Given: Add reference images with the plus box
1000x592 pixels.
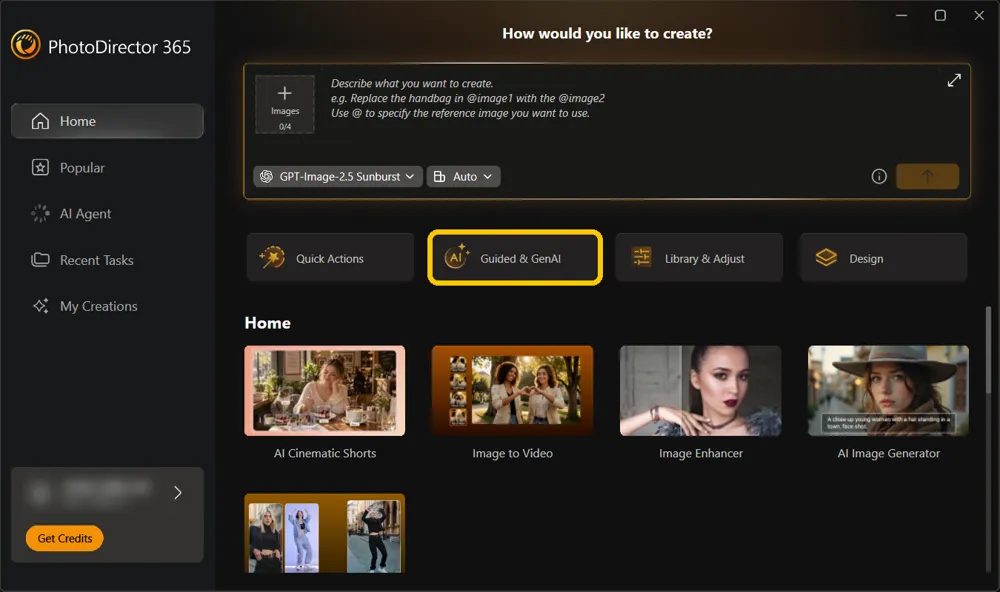Looking at the screenshot, I should coord(284,104).
